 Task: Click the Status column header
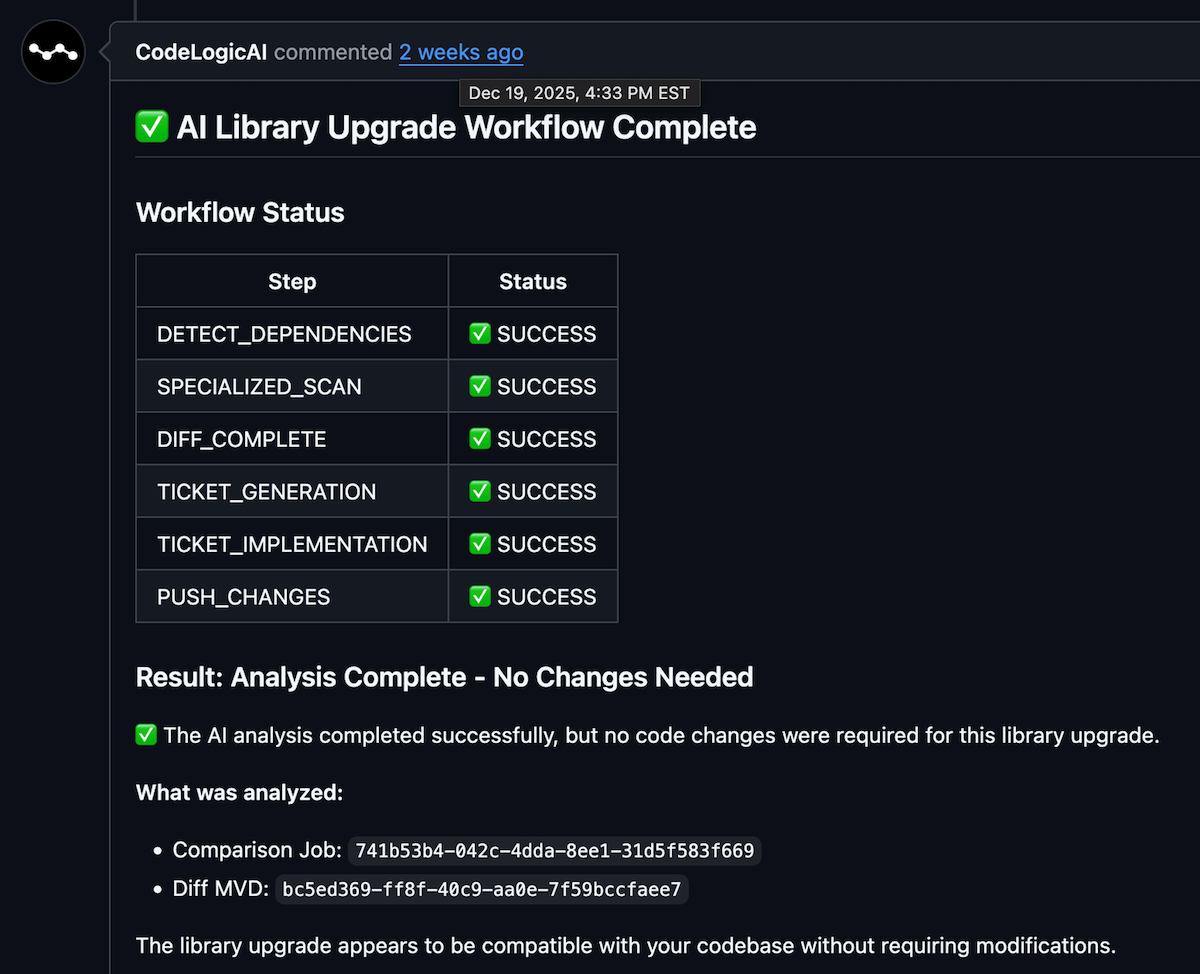point(533,282)
